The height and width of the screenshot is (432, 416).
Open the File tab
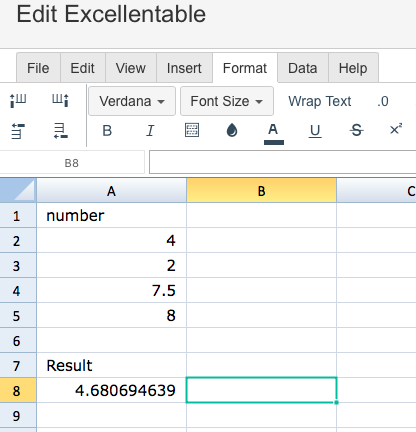(38, 68)
